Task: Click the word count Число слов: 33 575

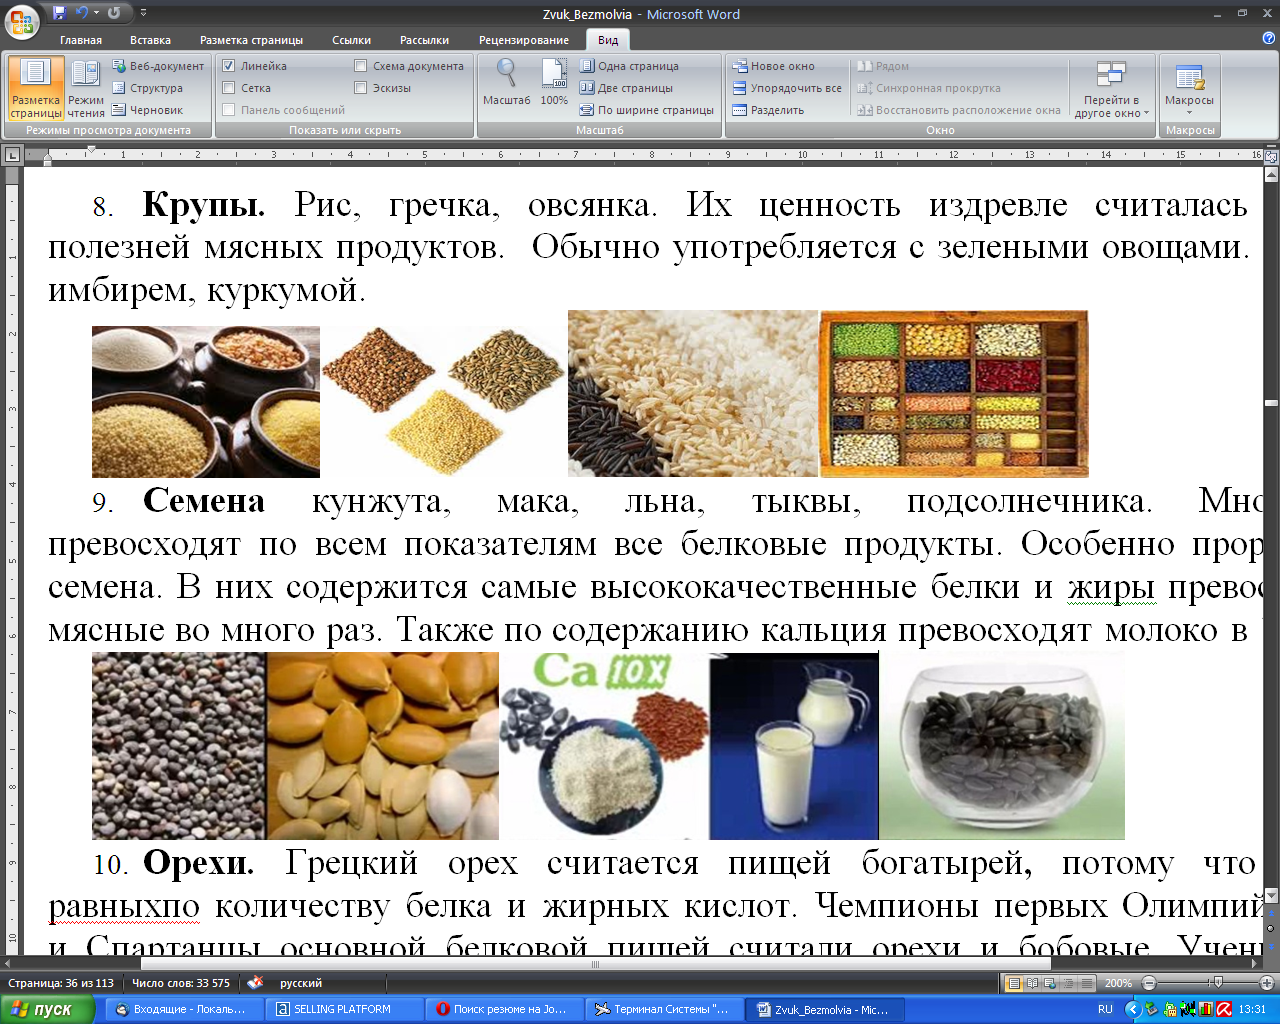Action: click(x=181, y=983)
